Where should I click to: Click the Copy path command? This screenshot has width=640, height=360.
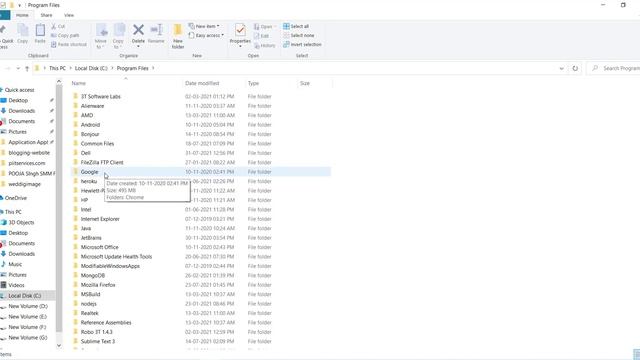point(65,36)
